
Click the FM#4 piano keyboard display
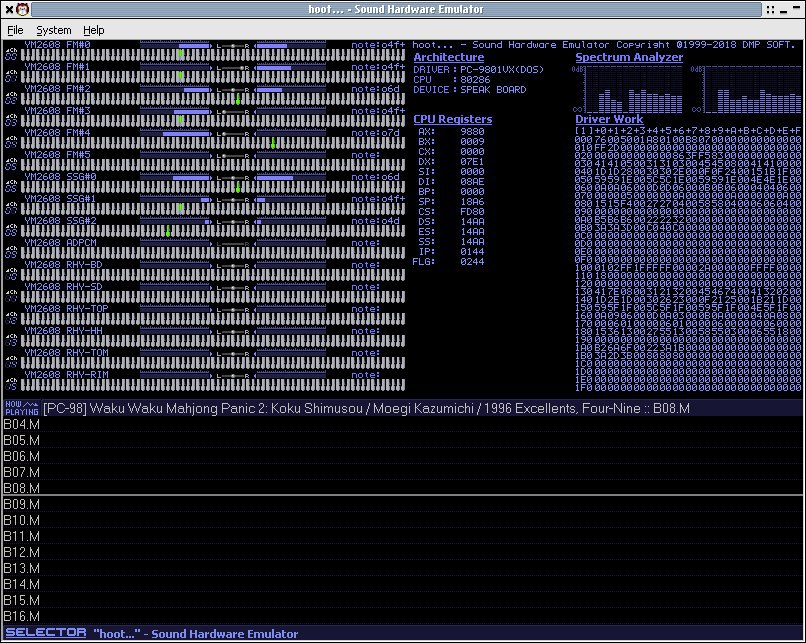click(213, 143)
